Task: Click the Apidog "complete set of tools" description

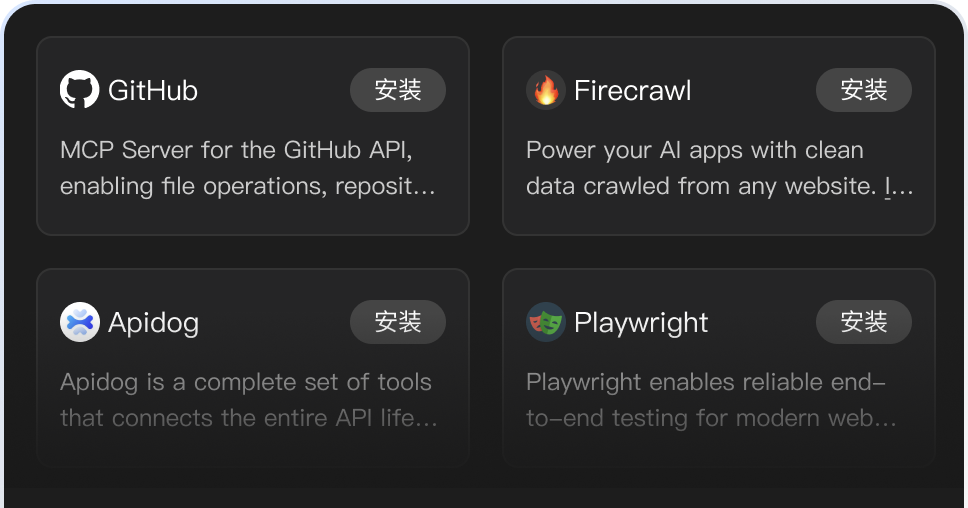Action: (x=246, y=382)
